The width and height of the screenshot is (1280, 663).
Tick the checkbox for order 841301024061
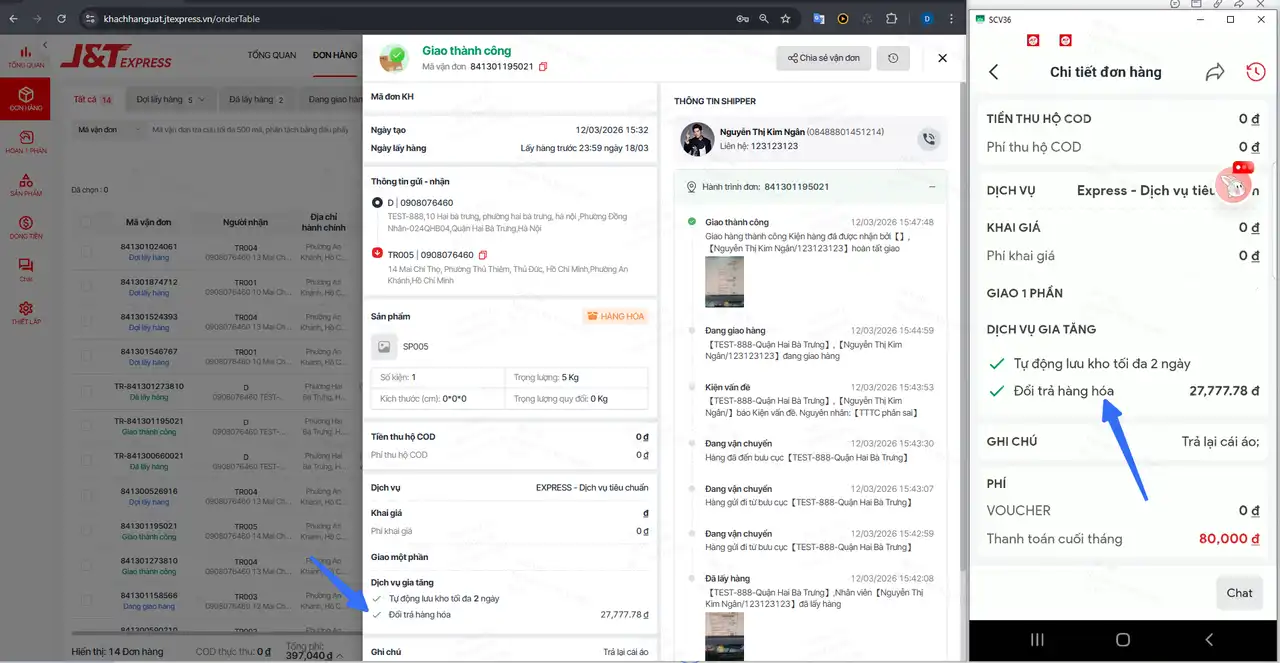[86, 251]
